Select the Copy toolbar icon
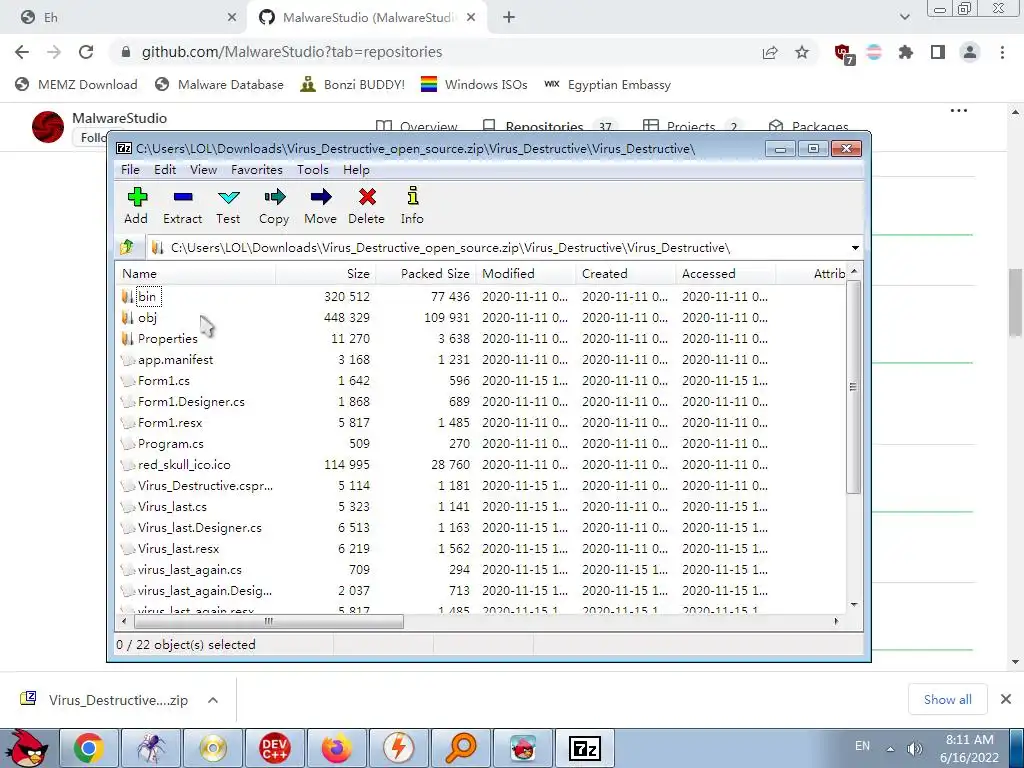This screenshot has height=768, width=1024. pyautogui.click(x=274, y=206)
